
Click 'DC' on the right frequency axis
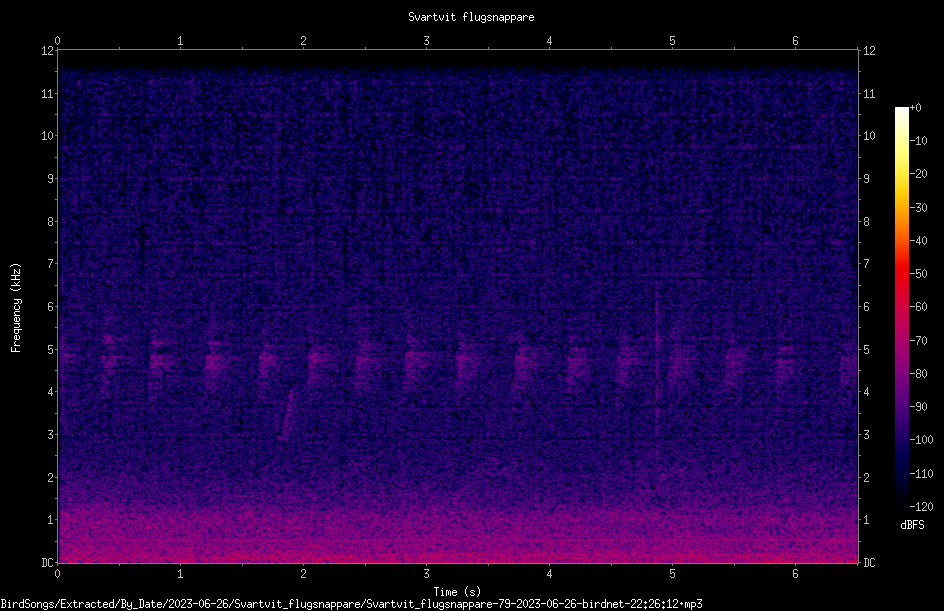869,563
